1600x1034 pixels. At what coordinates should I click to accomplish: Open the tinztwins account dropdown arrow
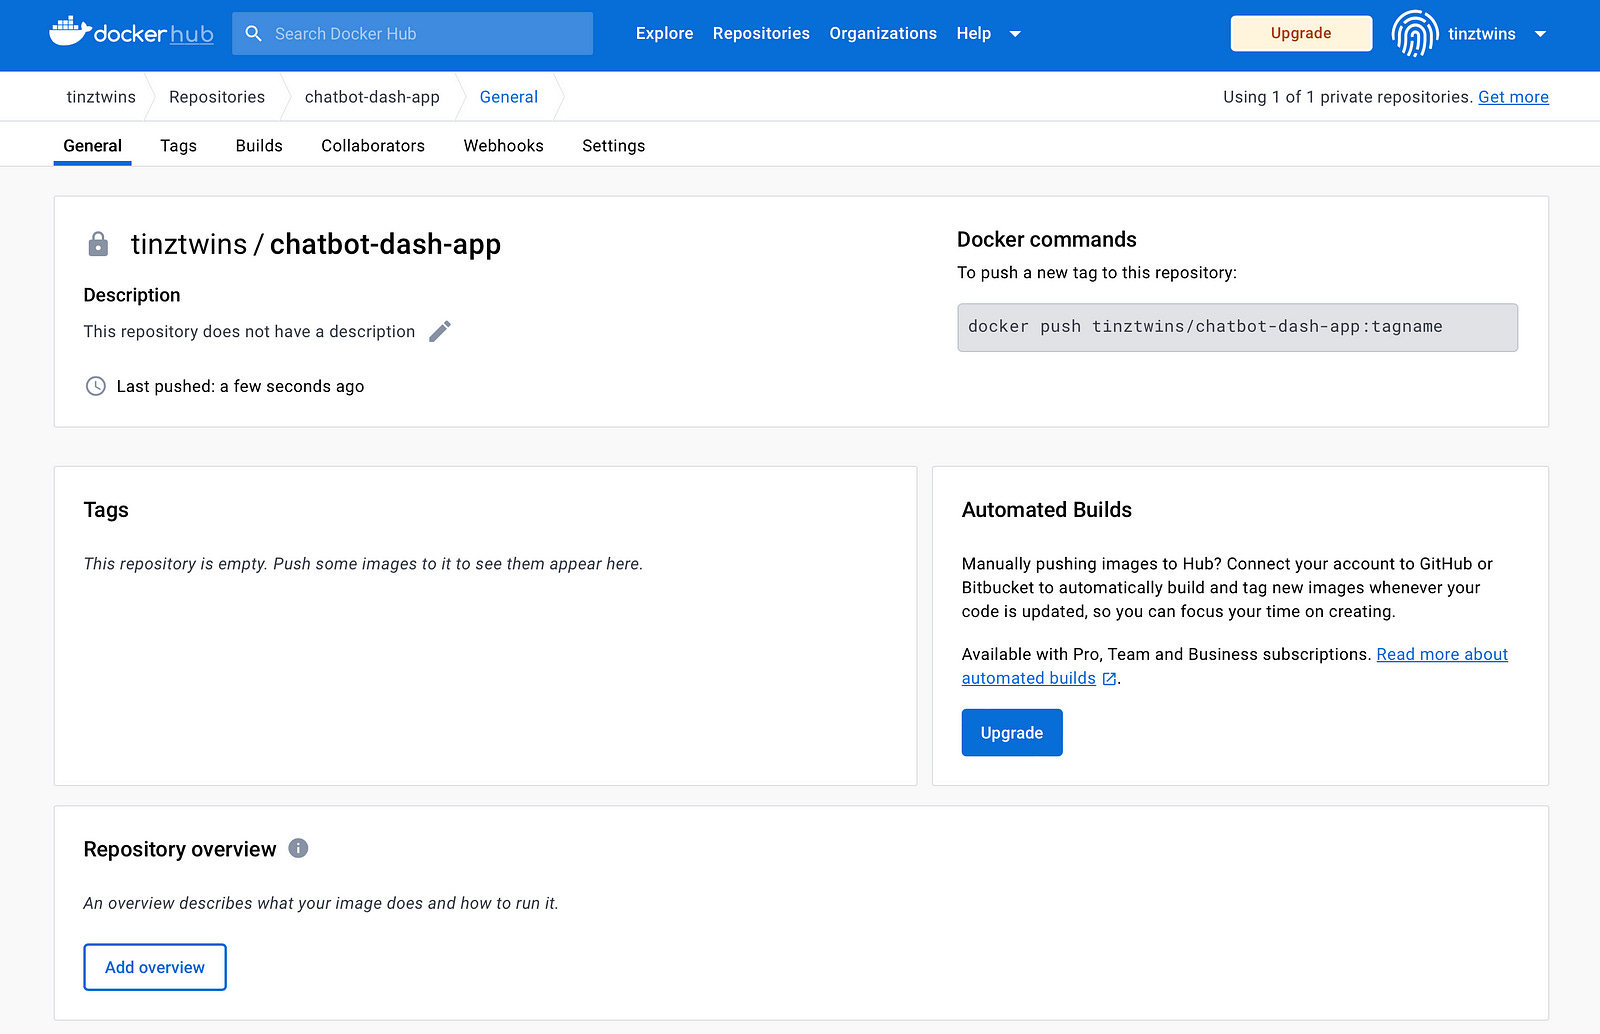coord(1540,34)
